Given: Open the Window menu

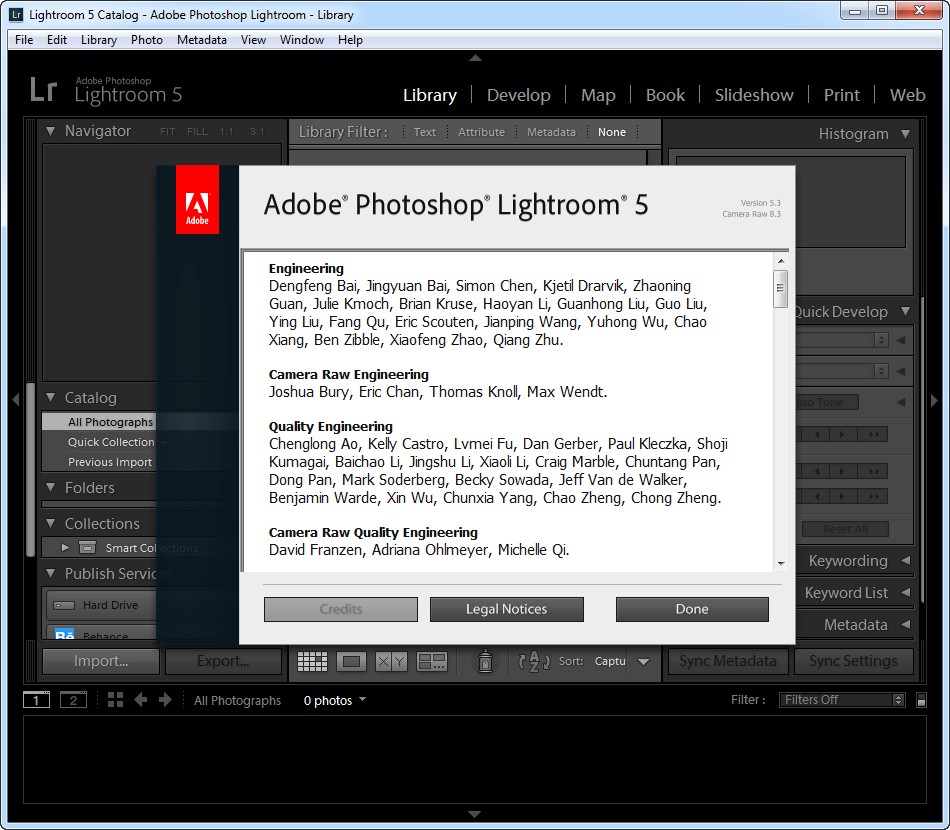Looking at the screenshot, I should pos(302,40).
